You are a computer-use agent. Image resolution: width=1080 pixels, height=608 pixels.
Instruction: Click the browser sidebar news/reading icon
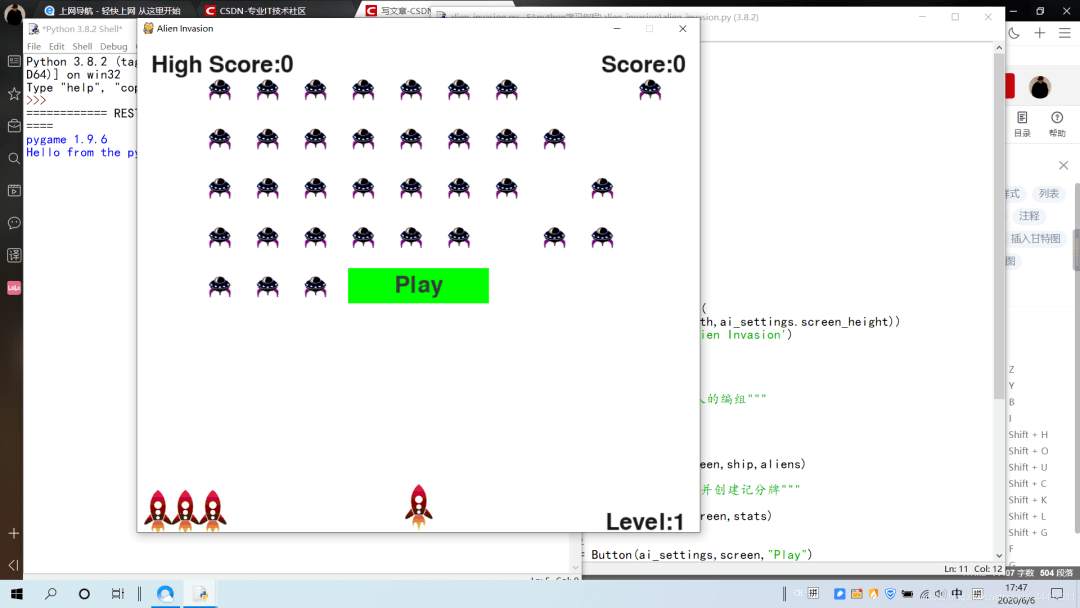click(x=14, y=61)
